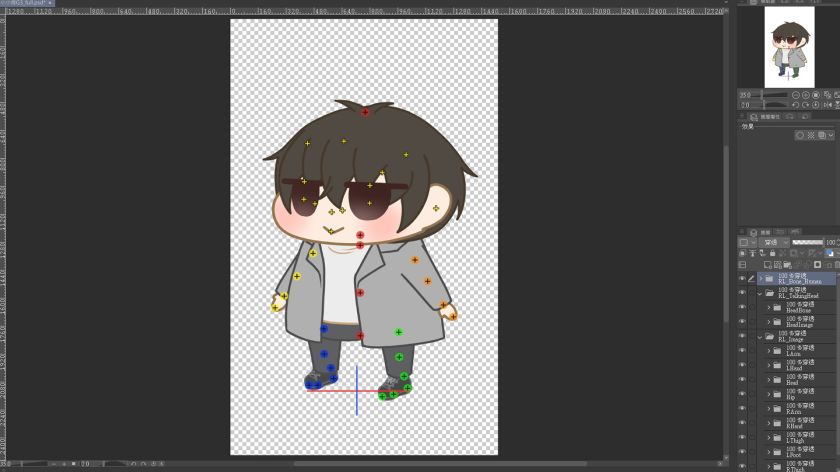840x472 pixels.
Task: Click the horizontal canvas scrollbar
Action: pyautogui.click(x=440, y=464)
